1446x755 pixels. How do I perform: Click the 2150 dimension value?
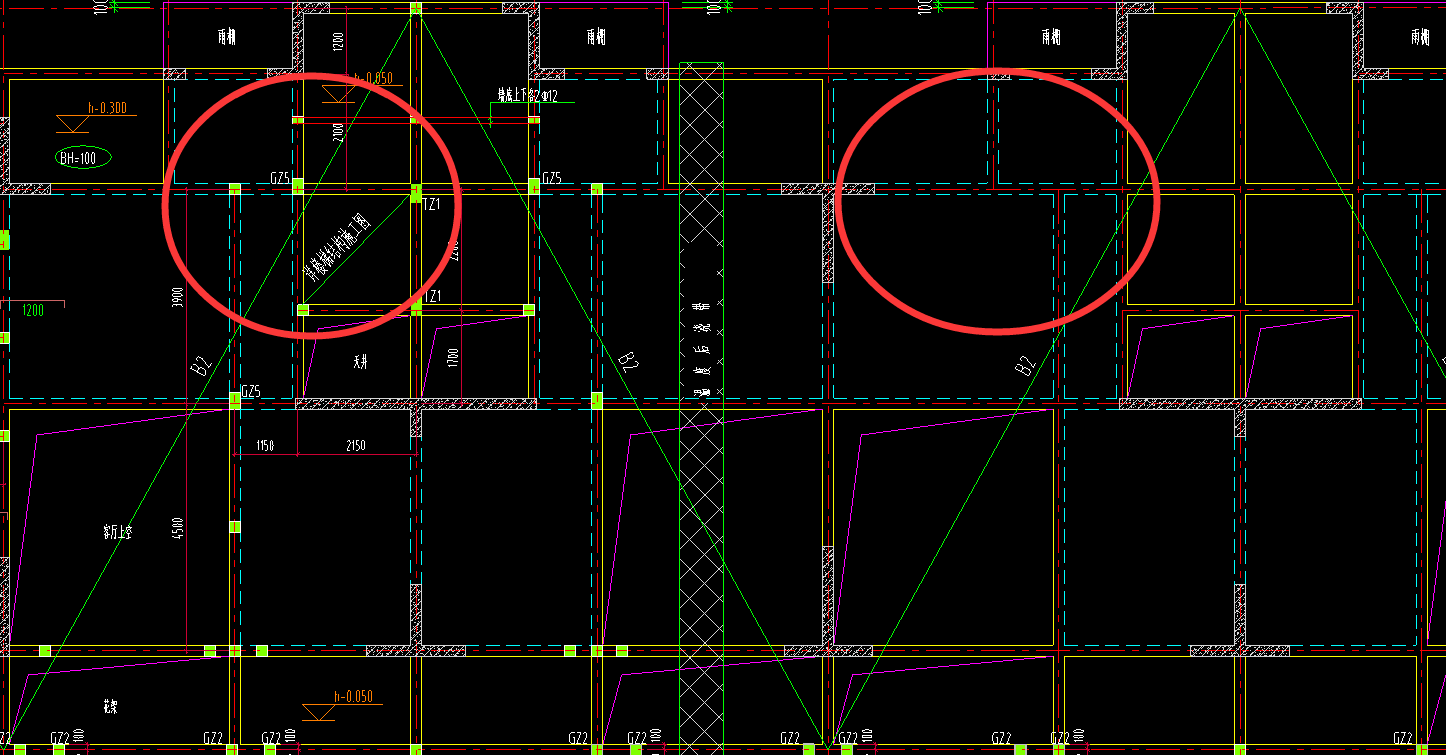355,444
